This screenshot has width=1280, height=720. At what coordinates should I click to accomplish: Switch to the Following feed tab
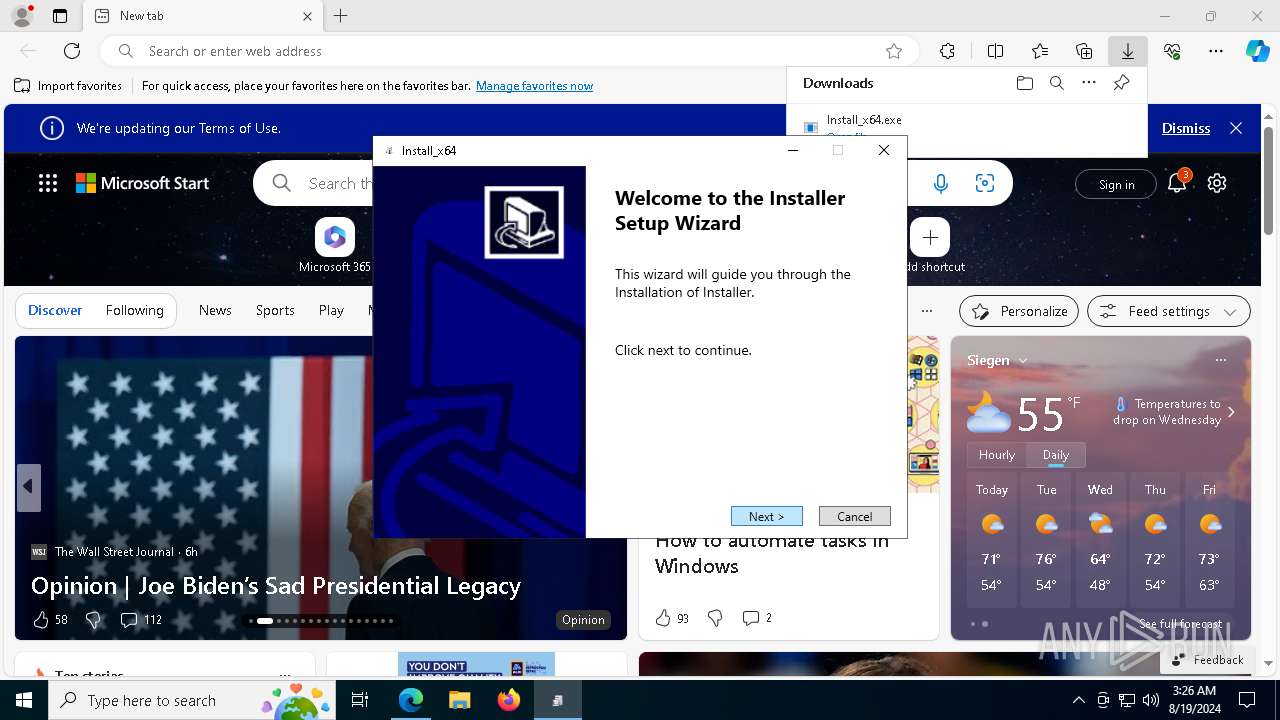click(134, 310)
